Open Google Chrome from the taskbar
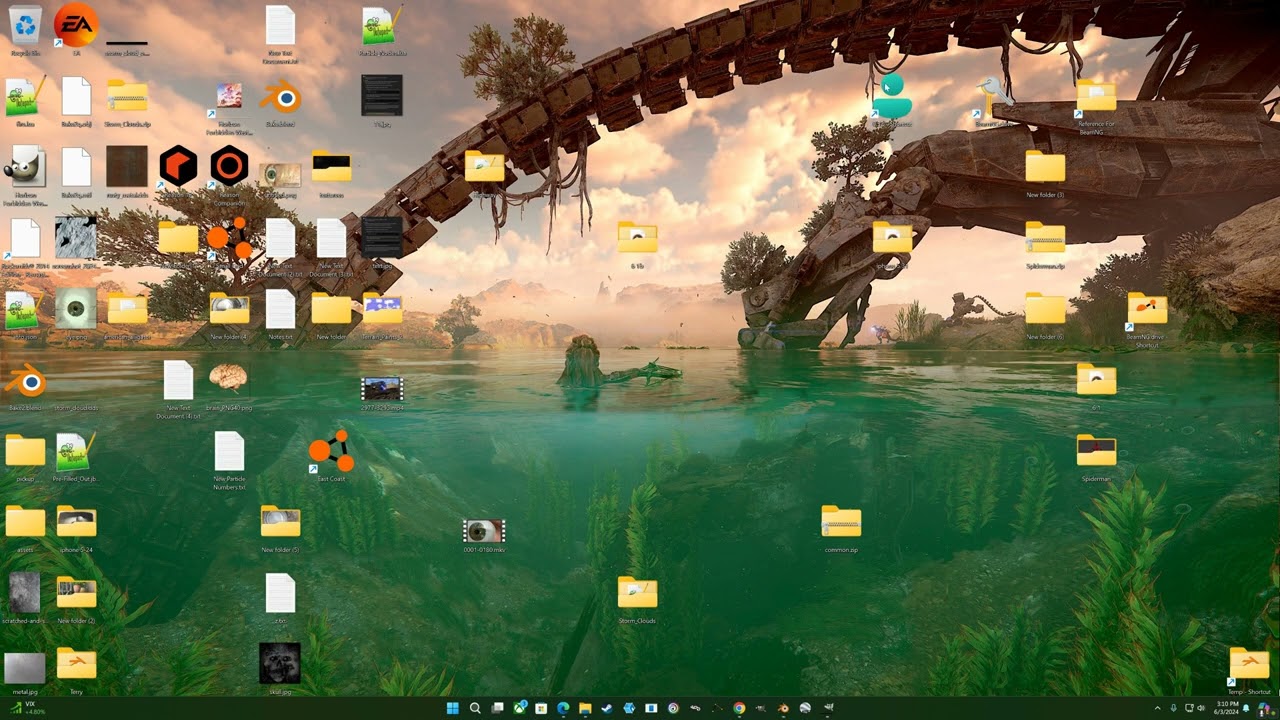The height and width of the screenshot is (720, 1280). (739, 708)
